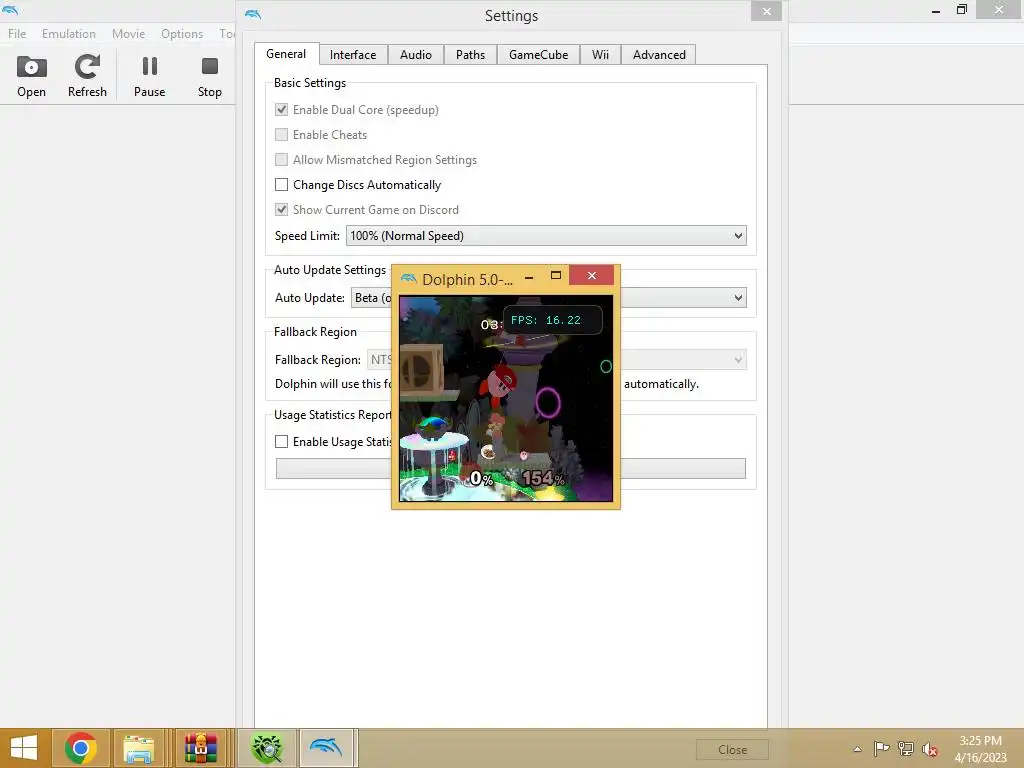
Task: Open the Windows Start button
Action: coord(24,748)
